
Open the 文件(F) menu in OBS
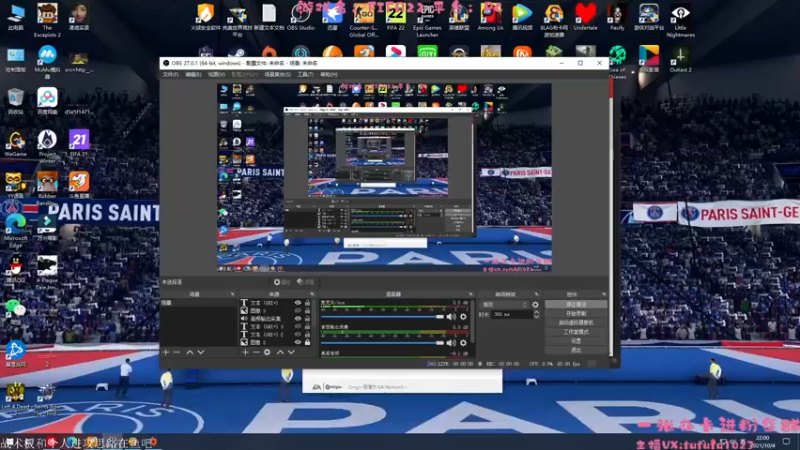pyautogui.click(x=170, y=74)
